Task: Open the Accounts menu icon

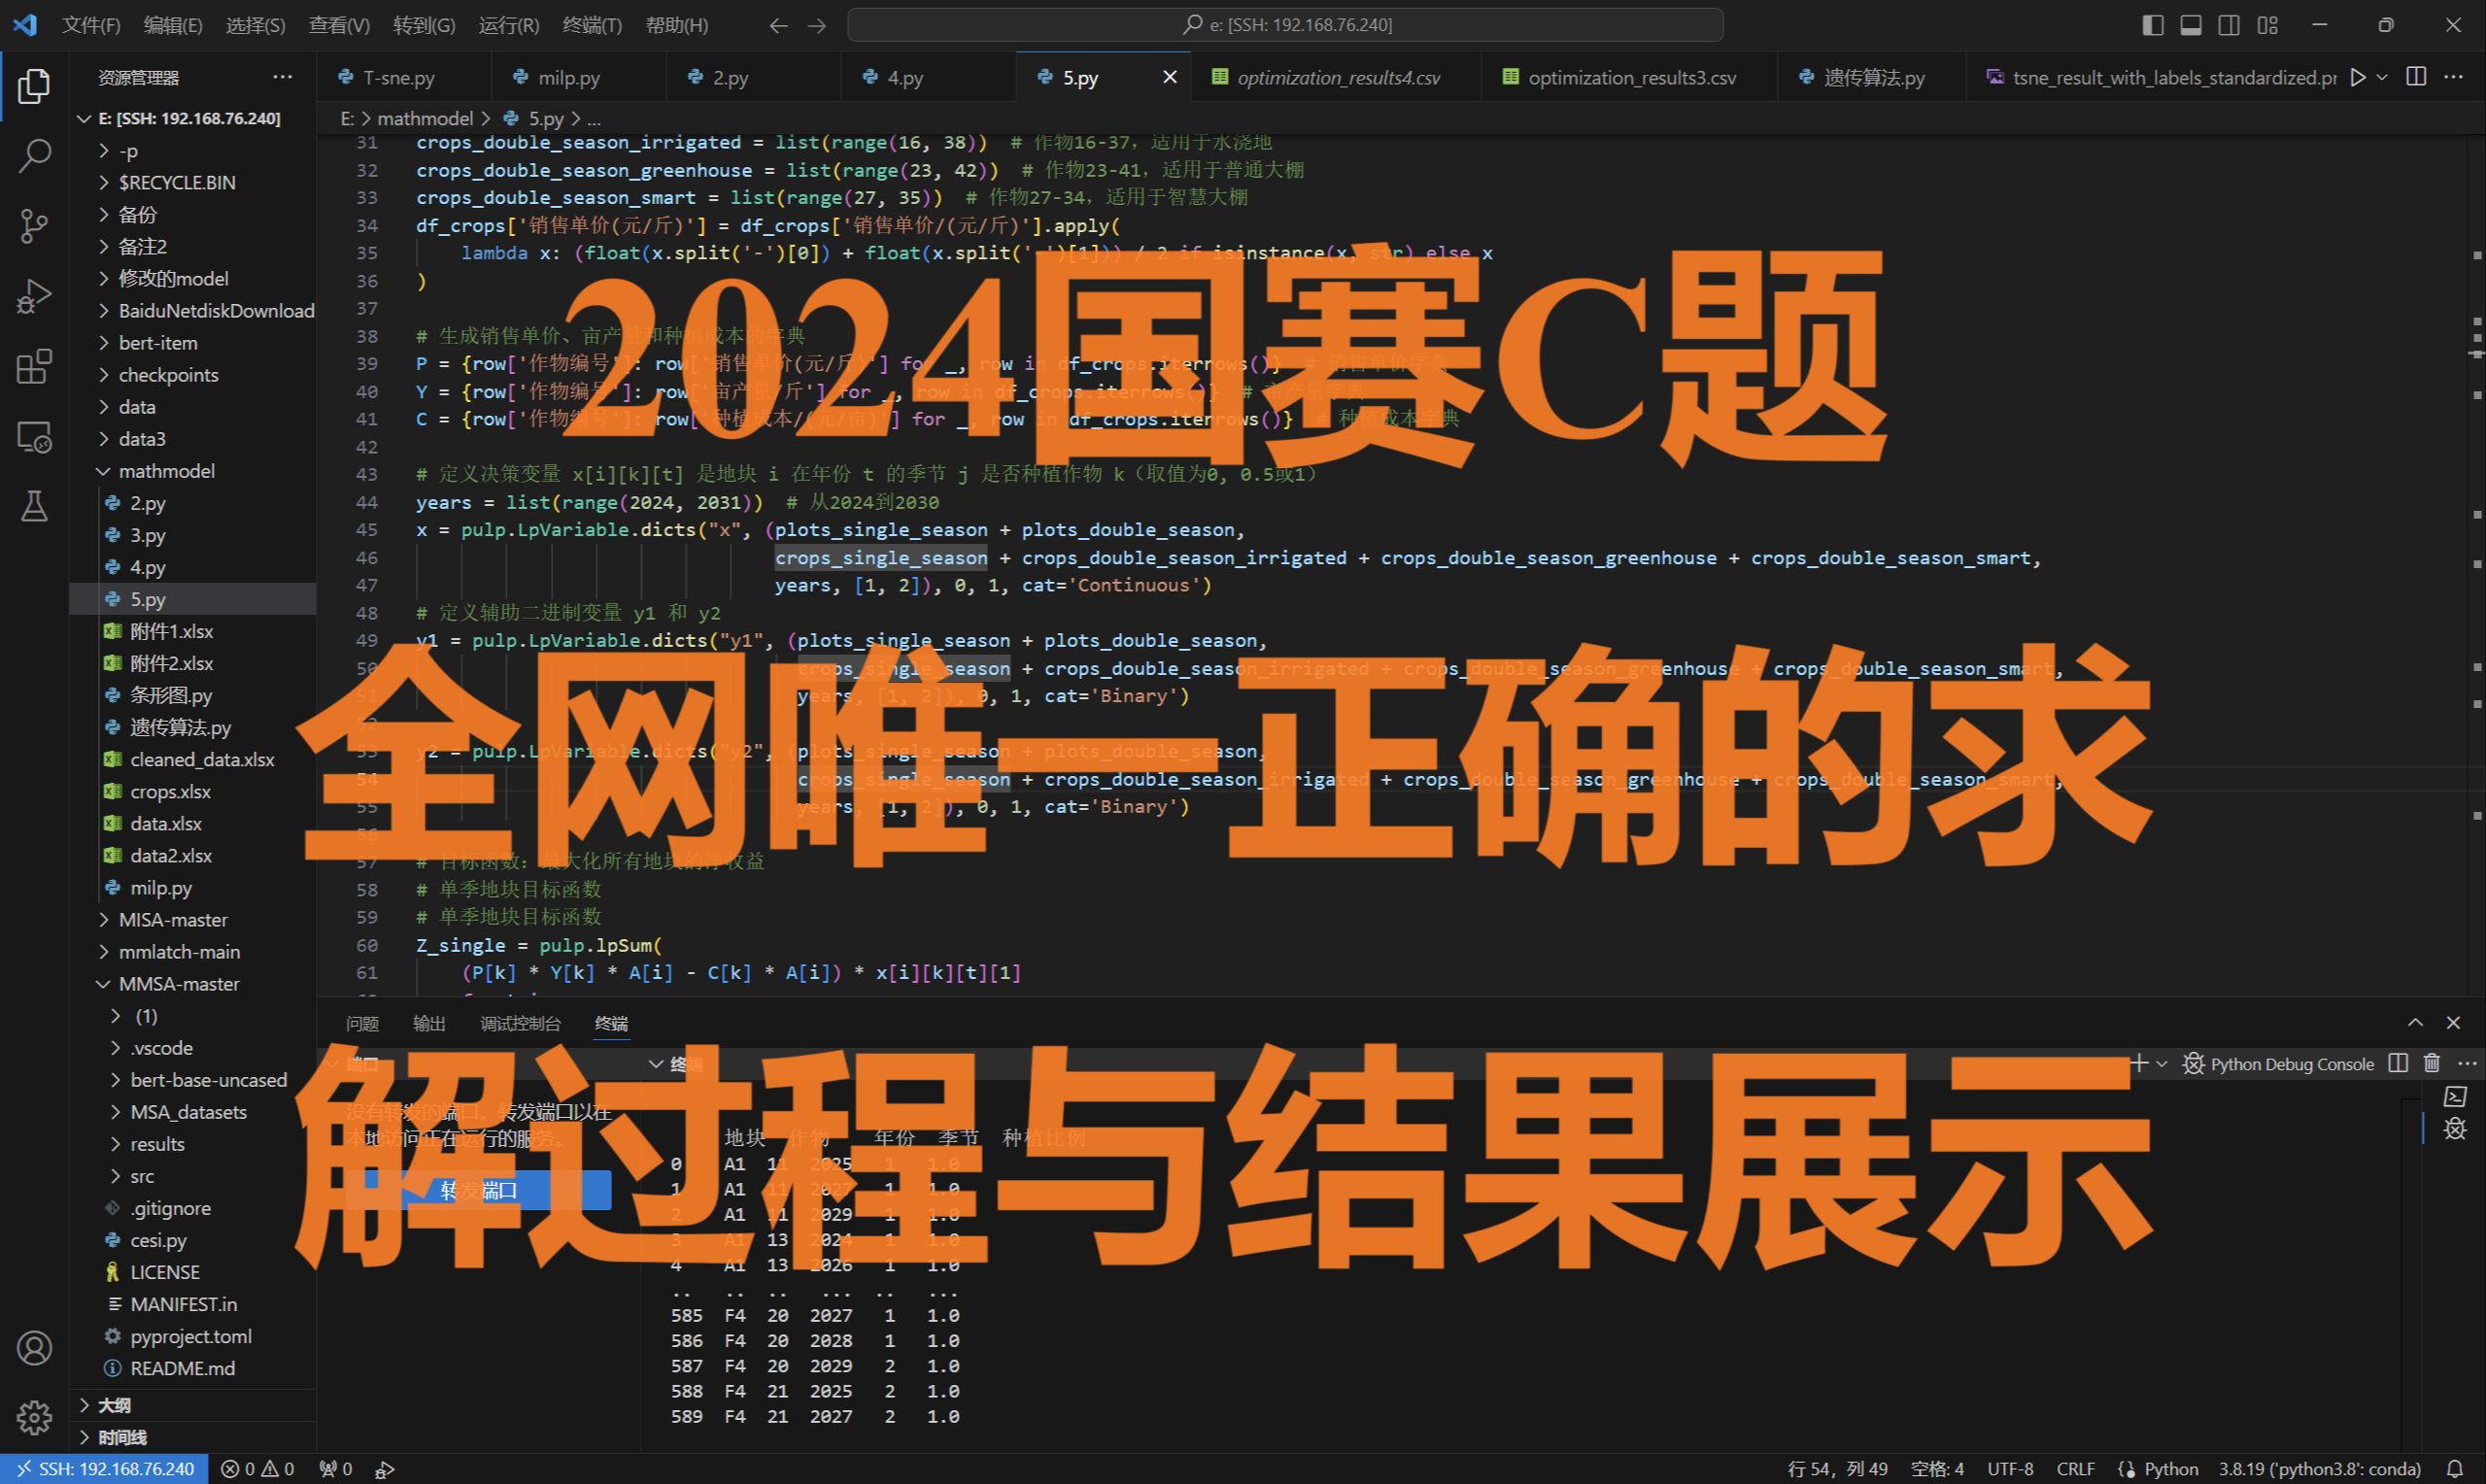Action: pos(34,1348)
